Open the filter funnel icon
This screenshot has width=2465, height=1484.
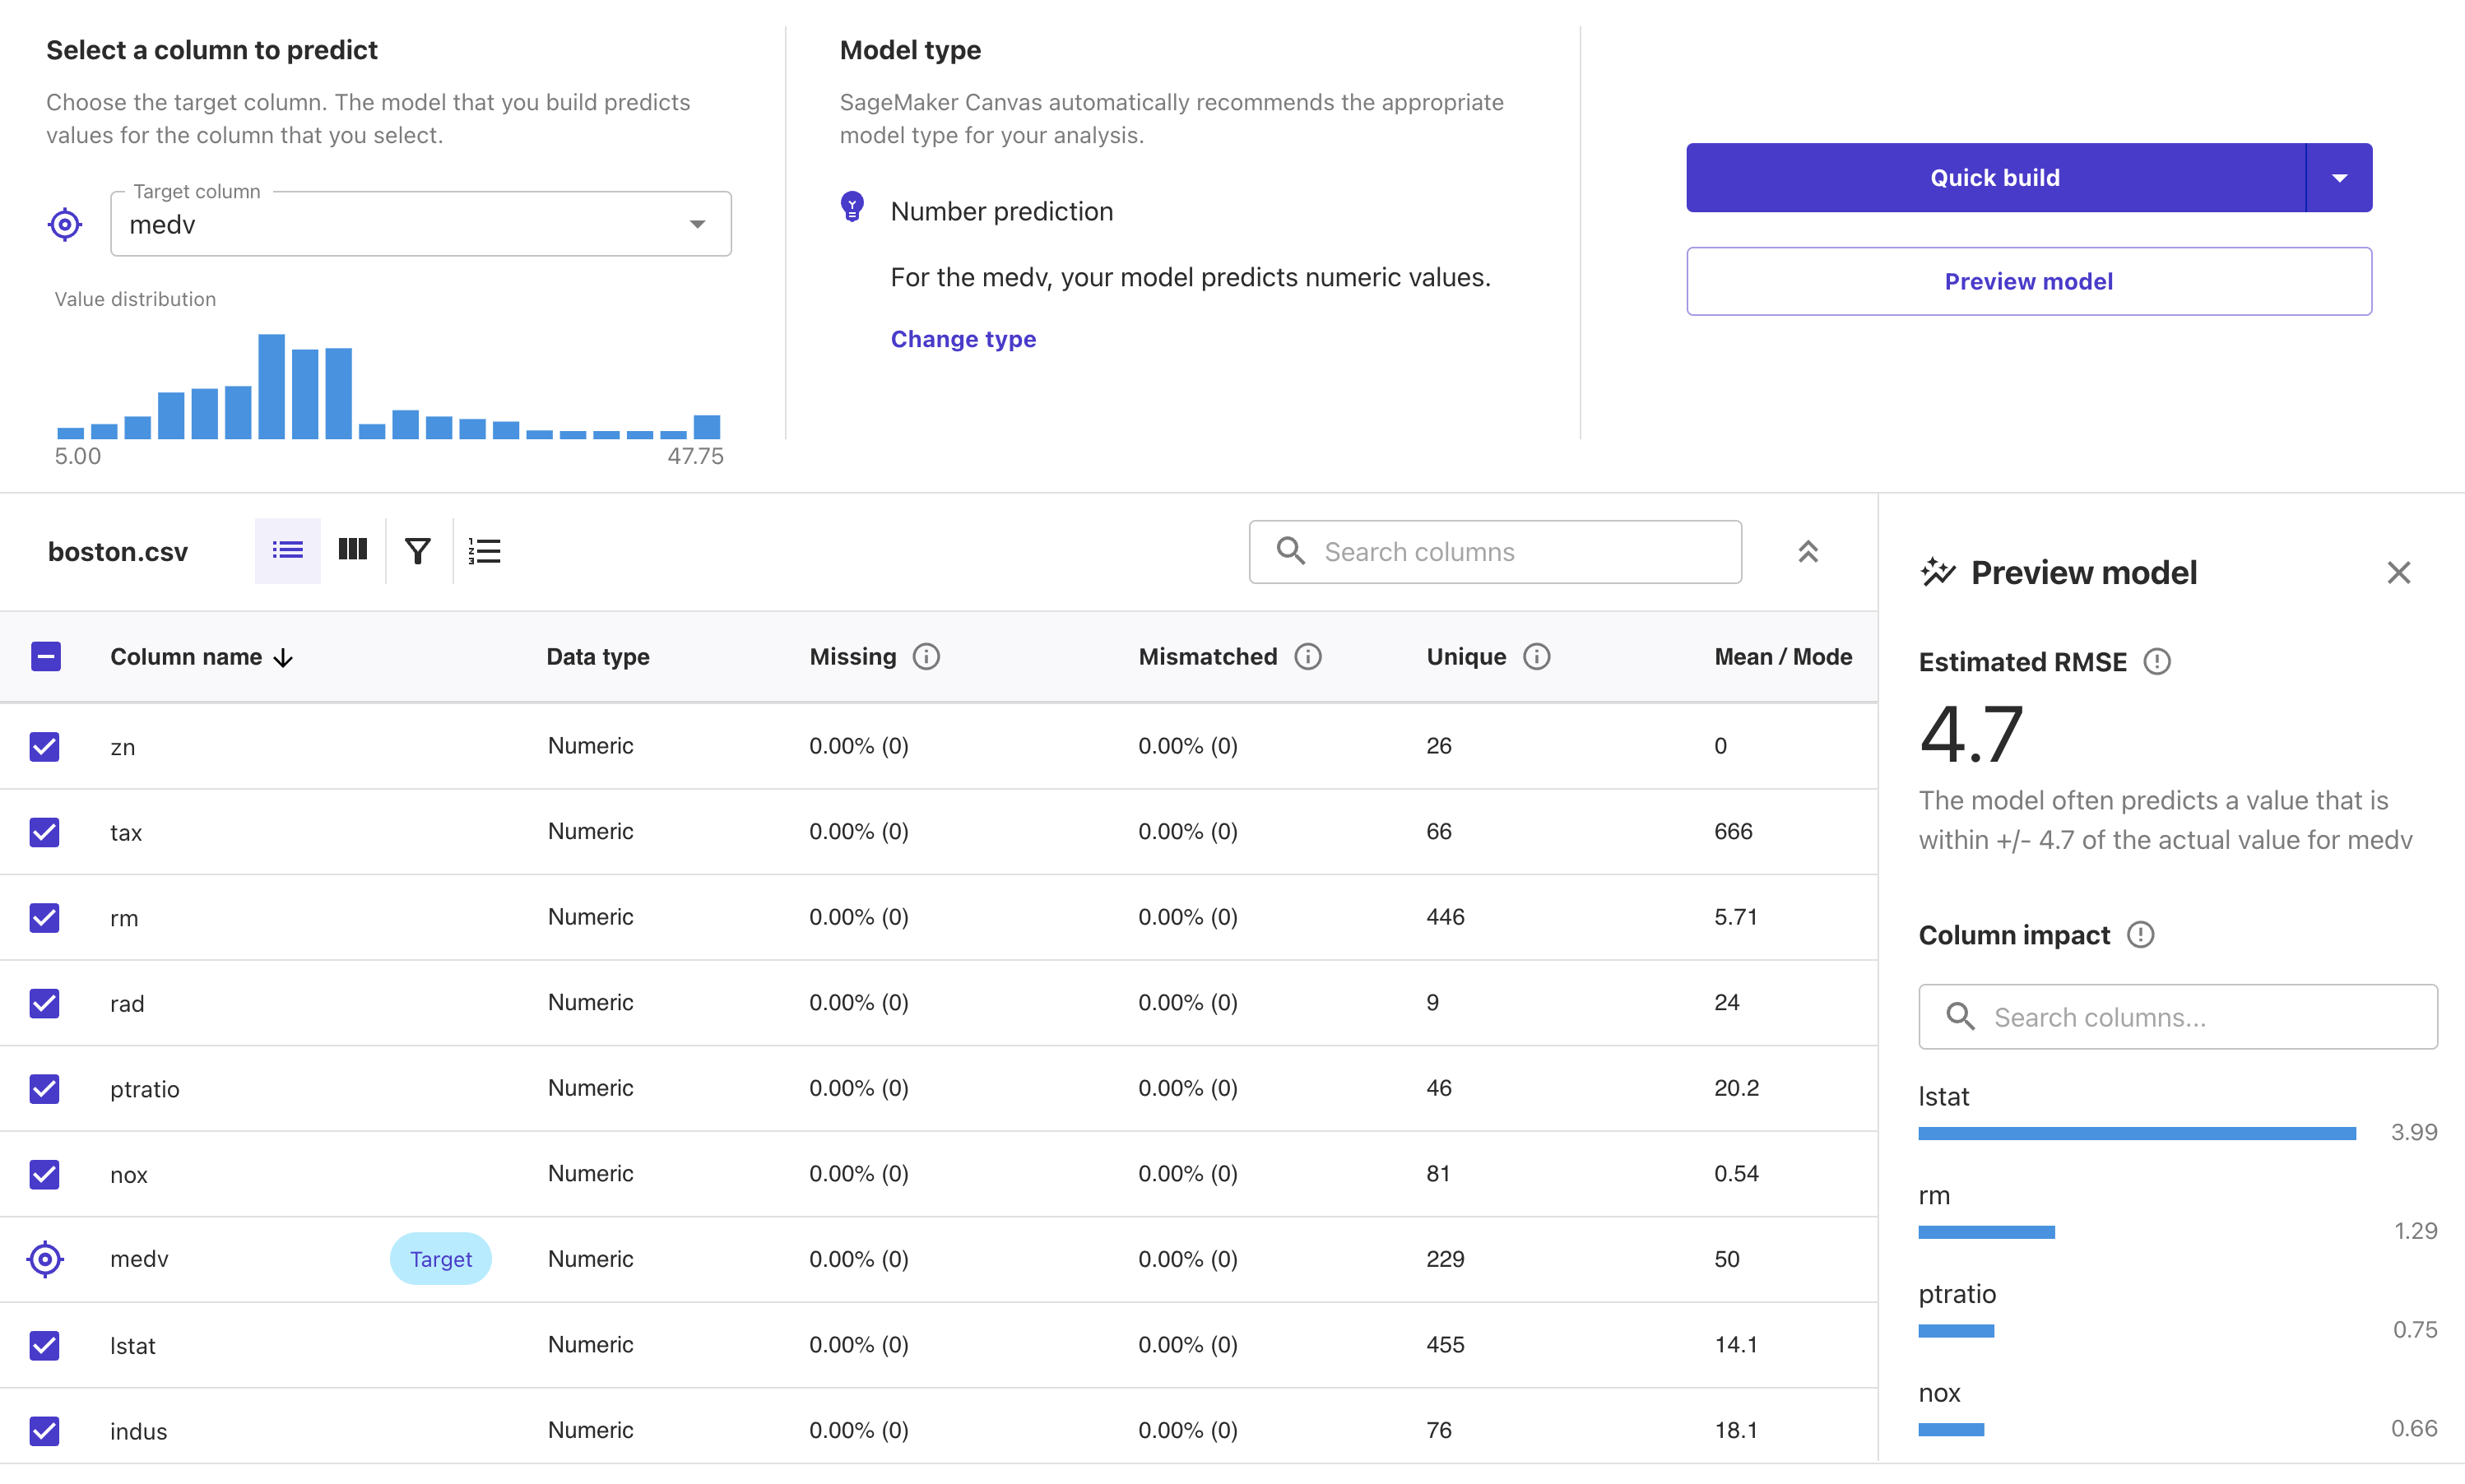[418, 551]
